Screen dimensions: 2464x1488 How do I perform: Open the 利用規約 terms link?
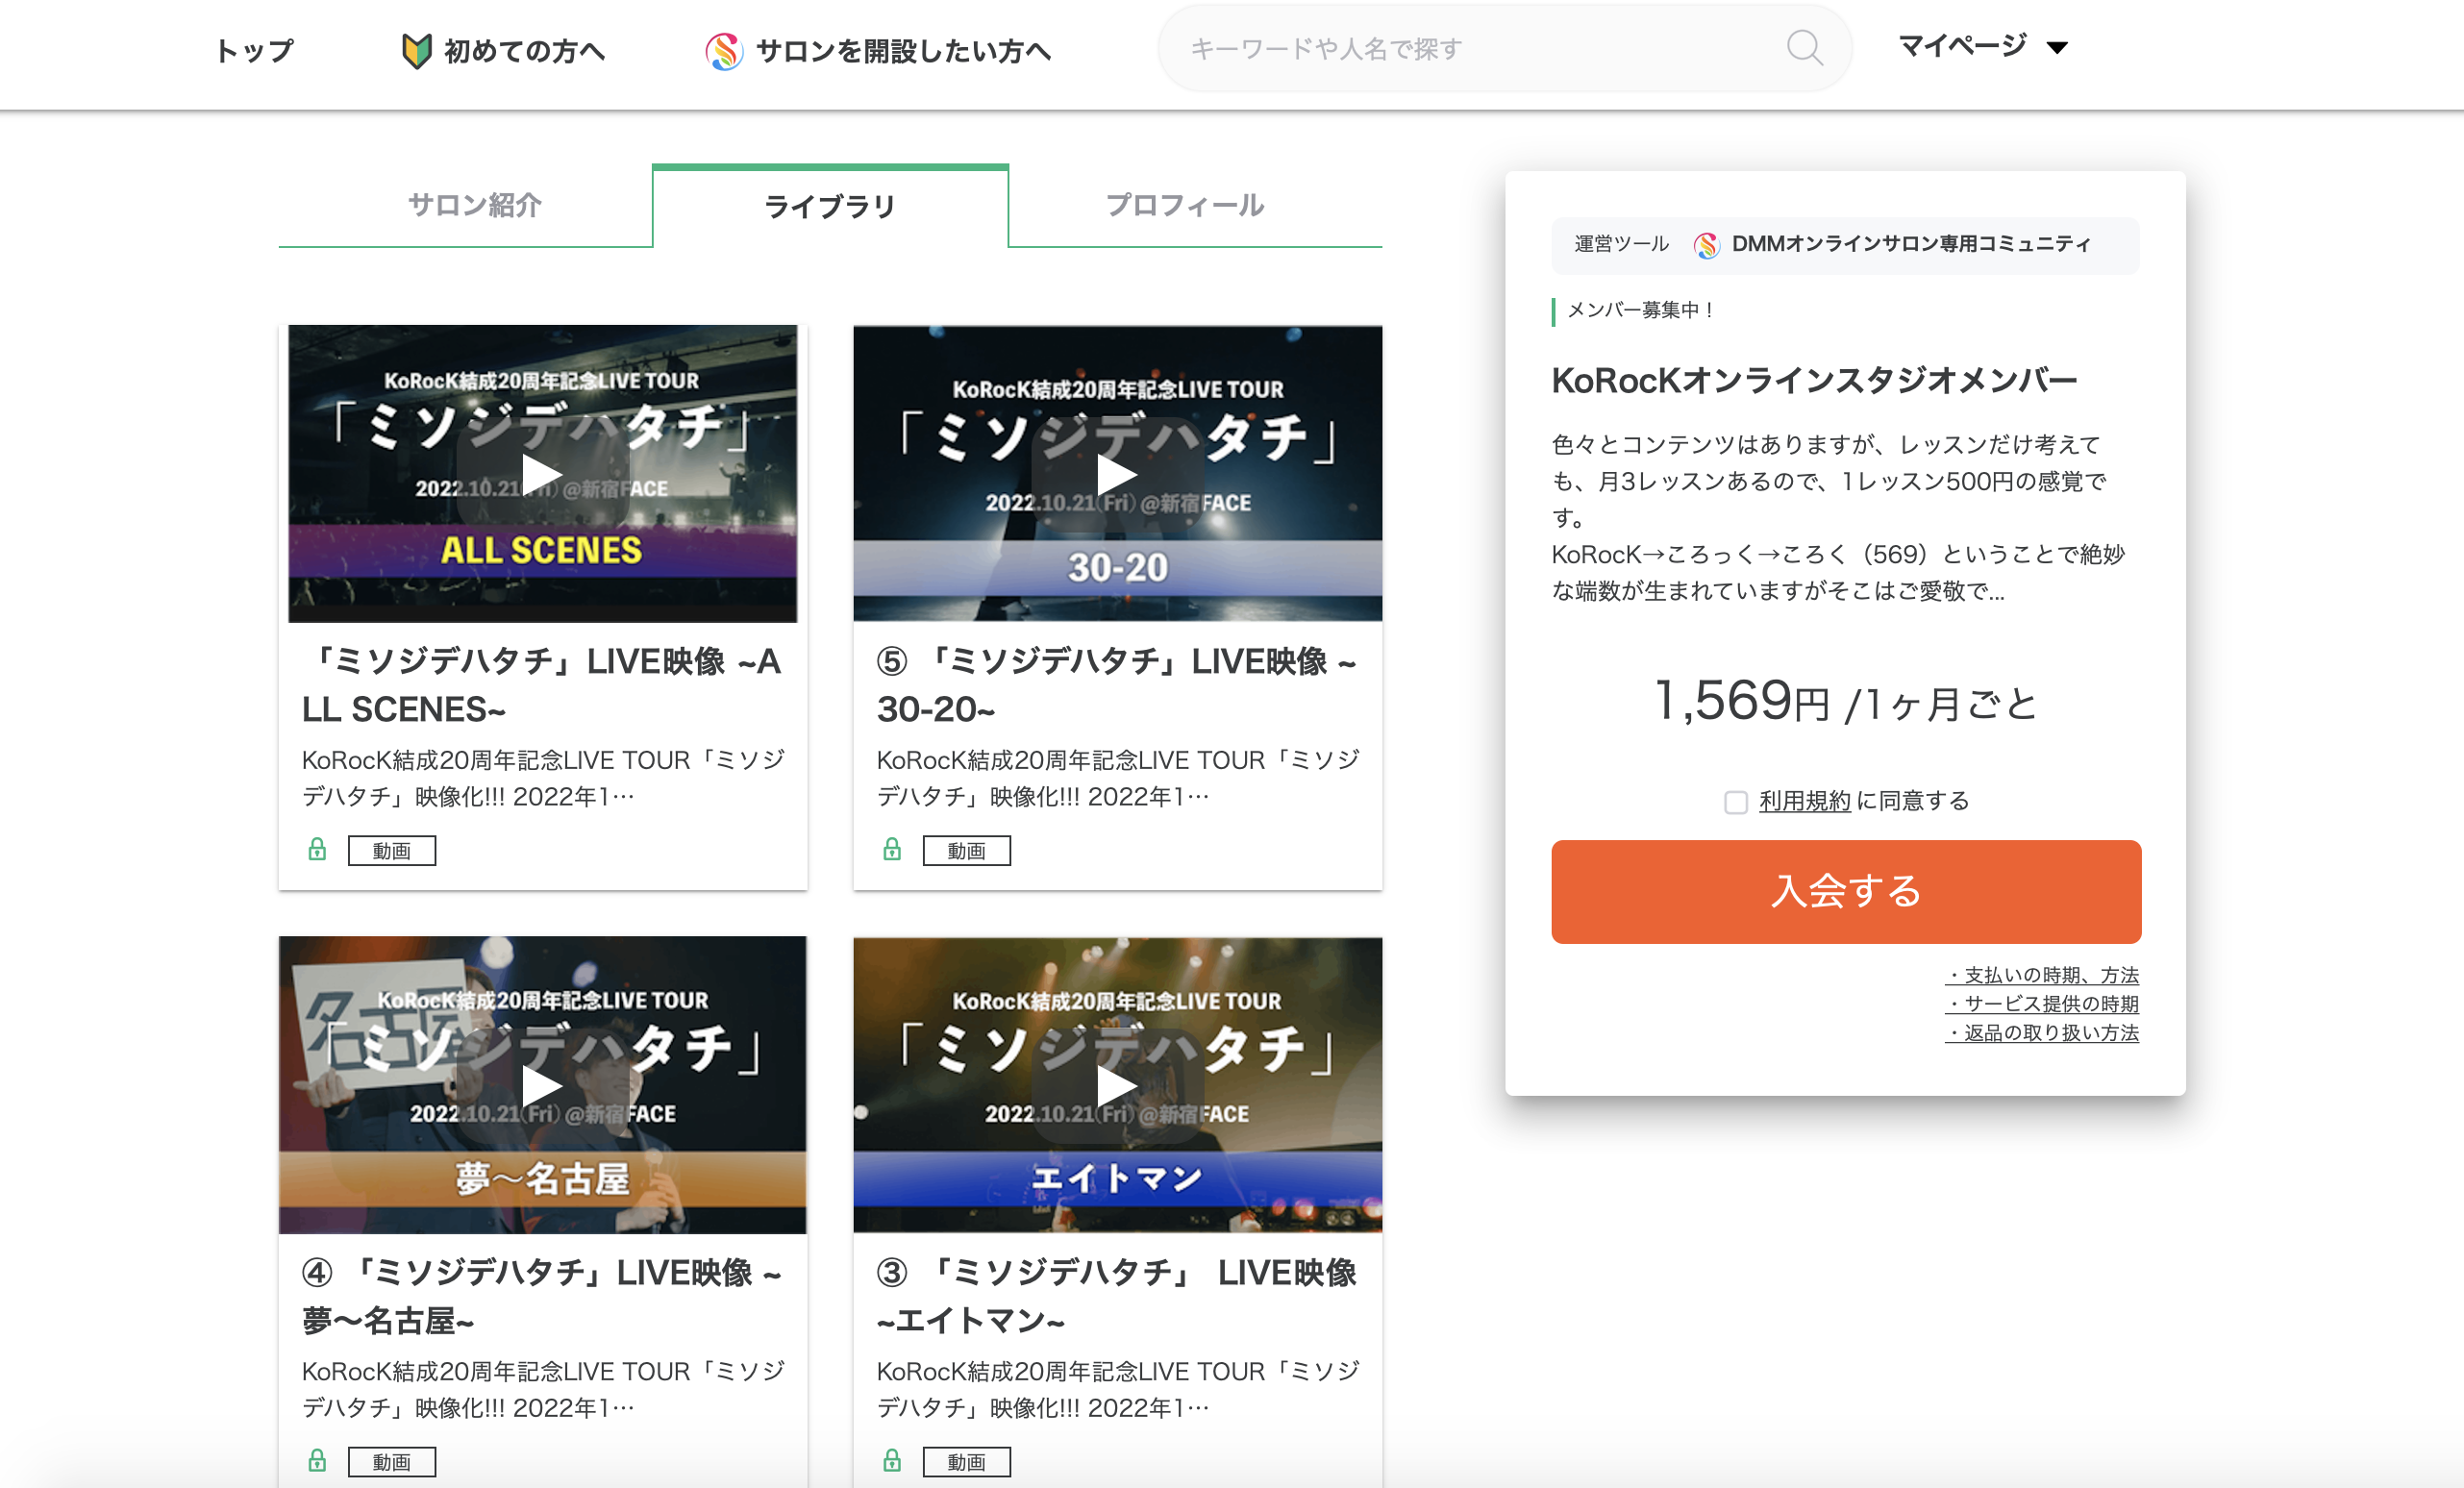tap(1804, 801)
